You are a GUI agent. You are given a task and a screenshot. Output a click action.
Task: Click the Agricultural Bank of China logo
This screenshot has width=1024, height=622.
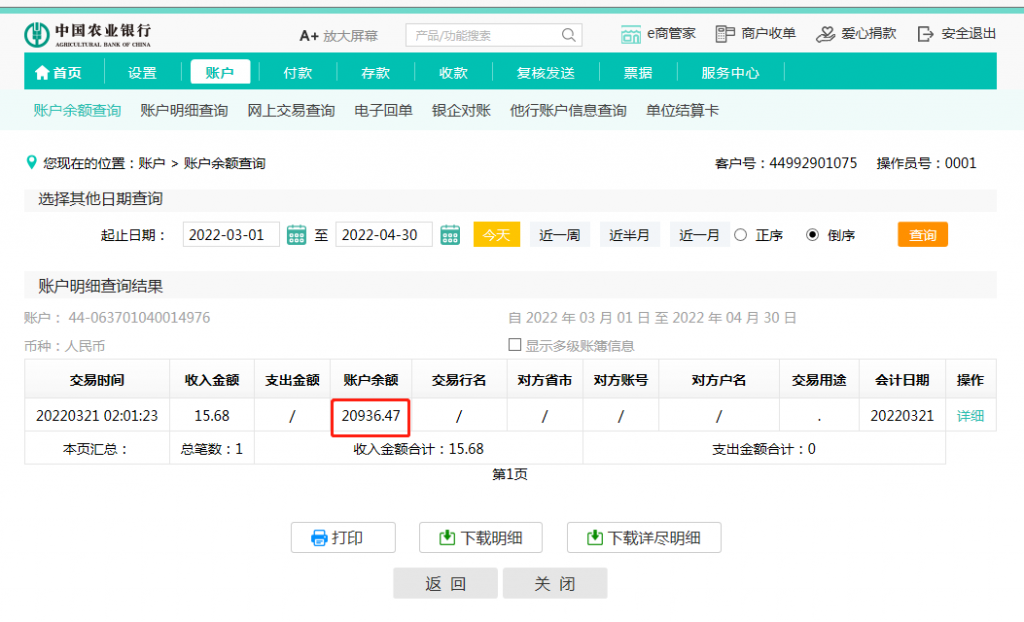[x=88, y=34]
